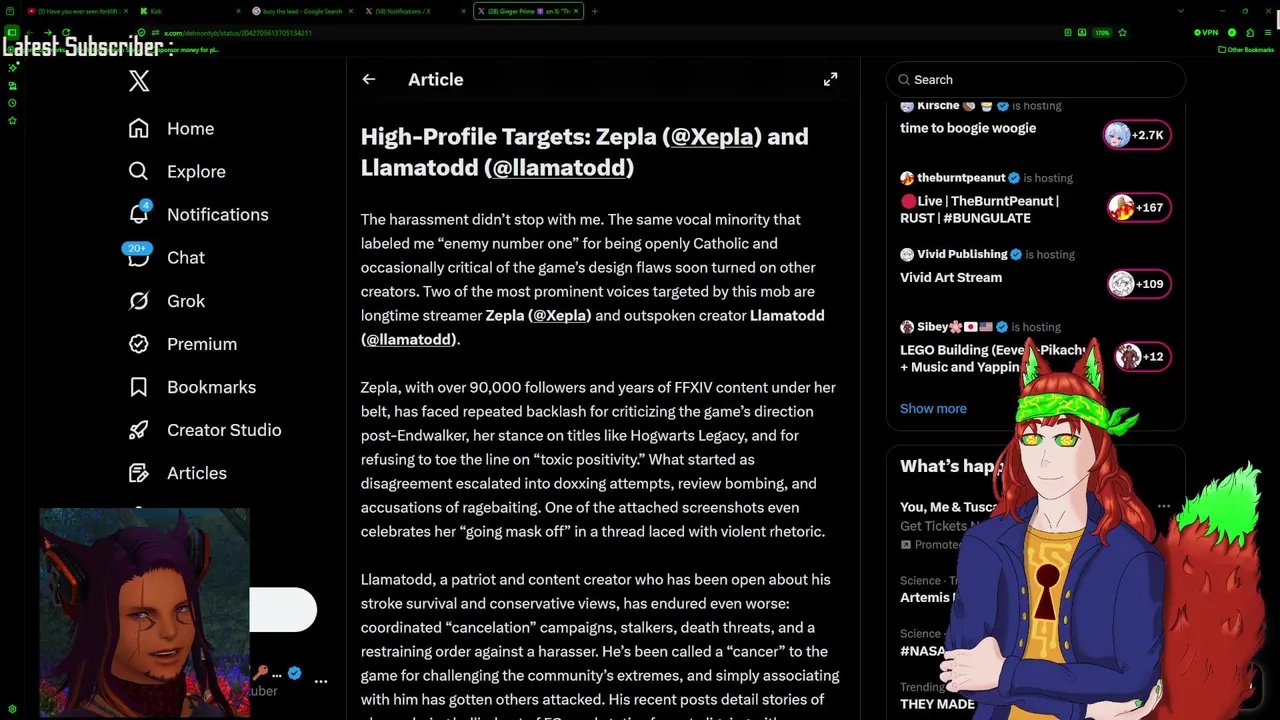Open the @Xepla link in the paragraph
Screen dimensions: 1280x720
[560, 315]
